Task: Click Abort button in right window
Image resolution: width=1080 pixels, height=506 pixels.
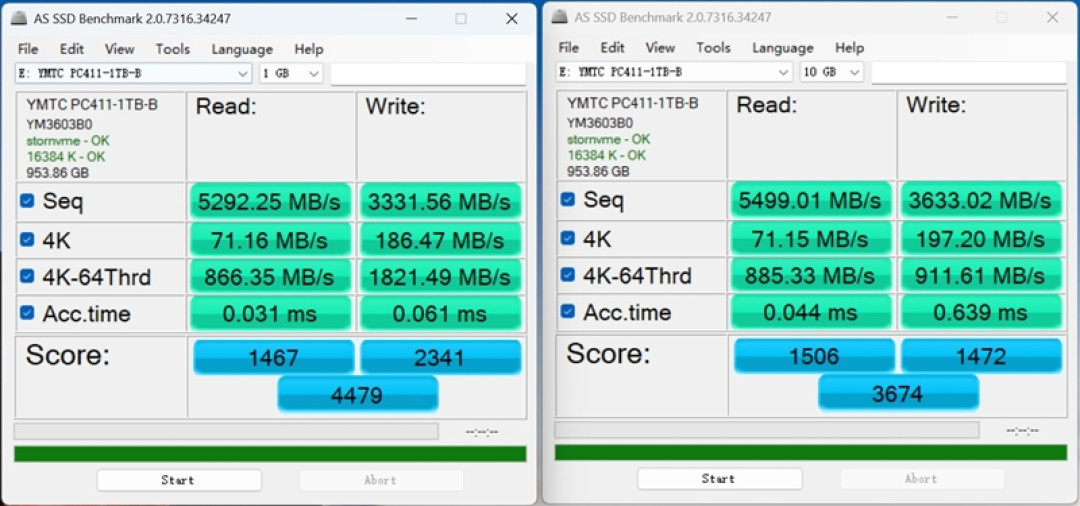Action: coord(922,478)
